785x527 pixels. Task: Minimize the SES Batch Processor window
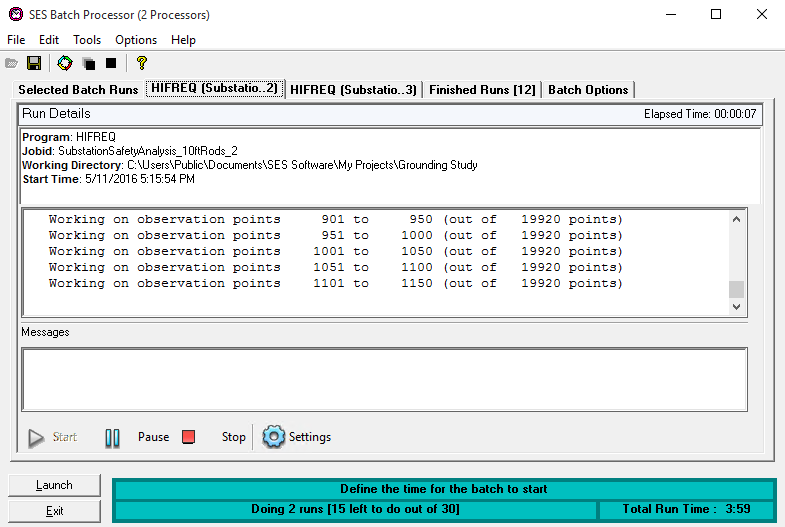pyautogui.click(x=671, y=14)
